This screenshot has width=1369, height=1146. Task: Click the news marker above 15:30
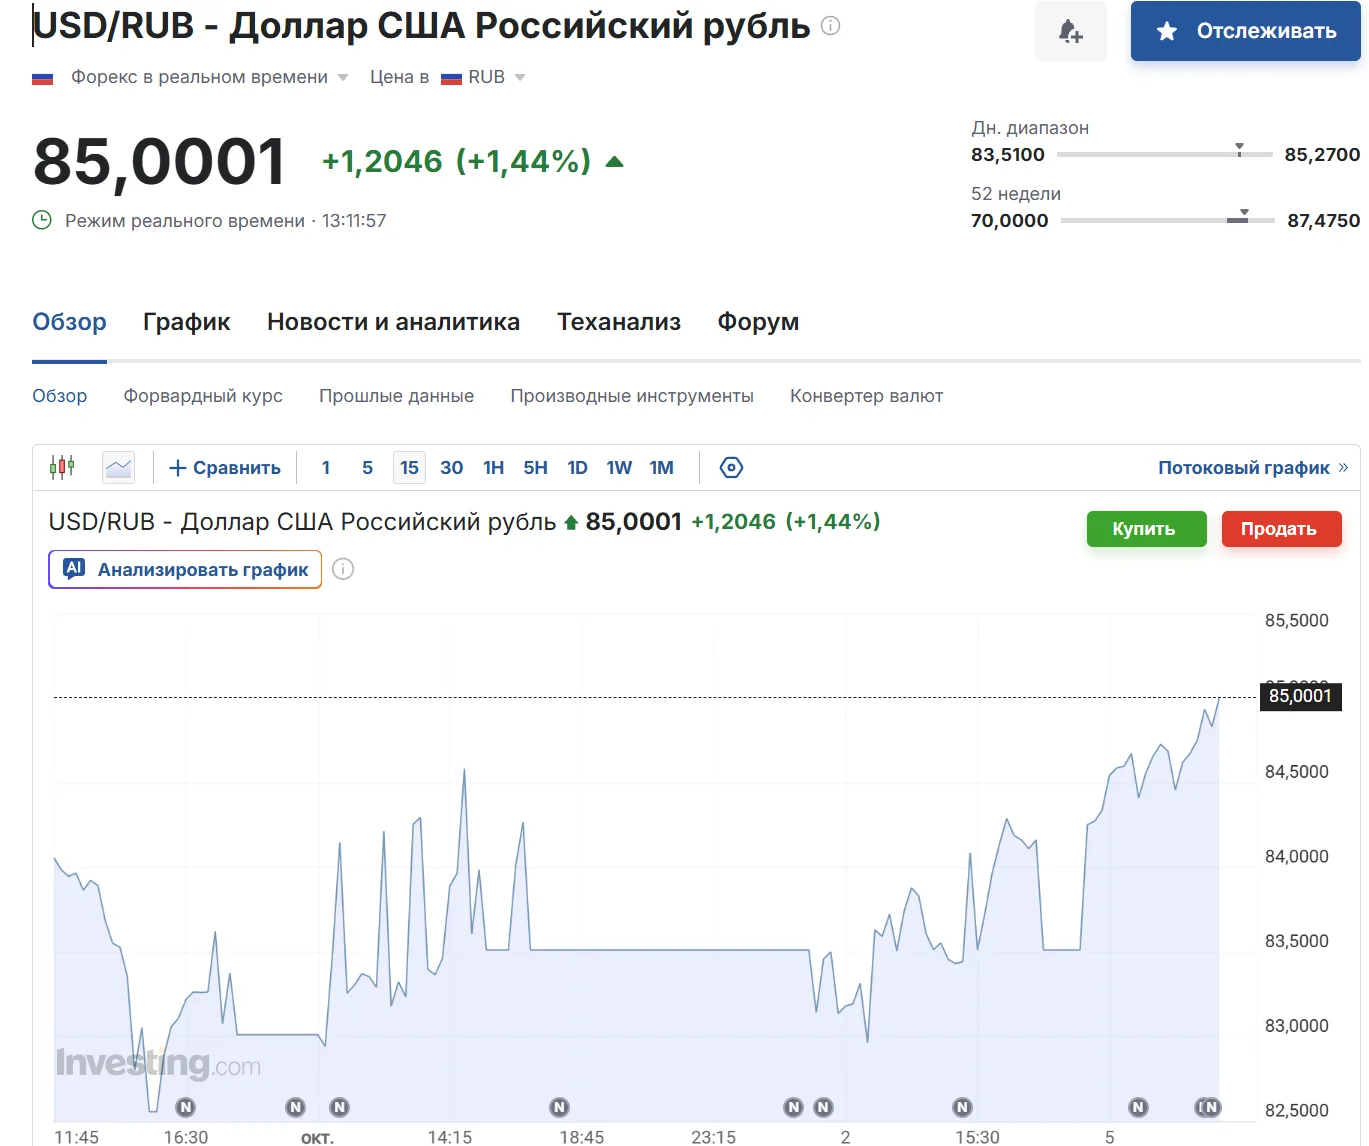962,1107
